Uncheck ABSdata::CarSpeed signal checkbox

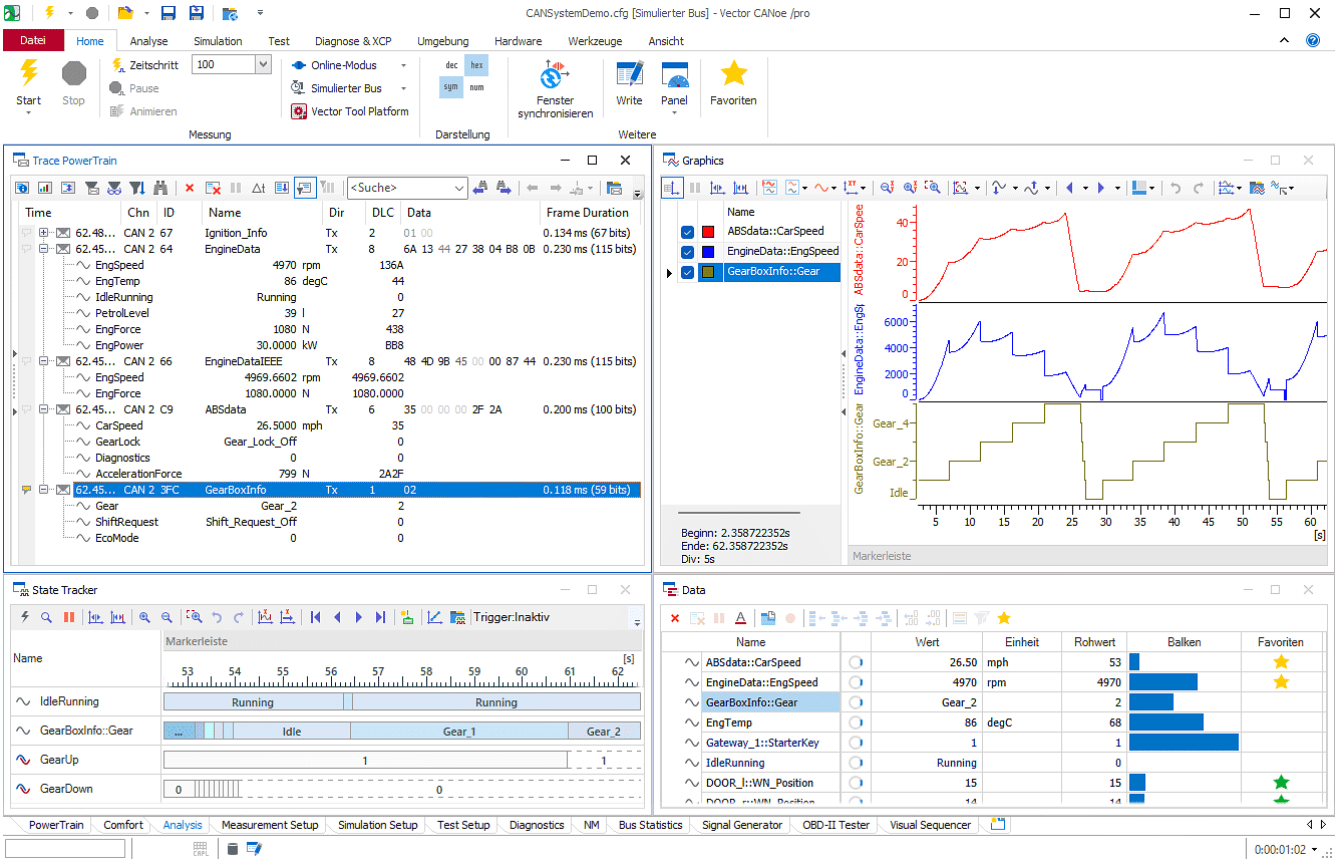[687, 232]
